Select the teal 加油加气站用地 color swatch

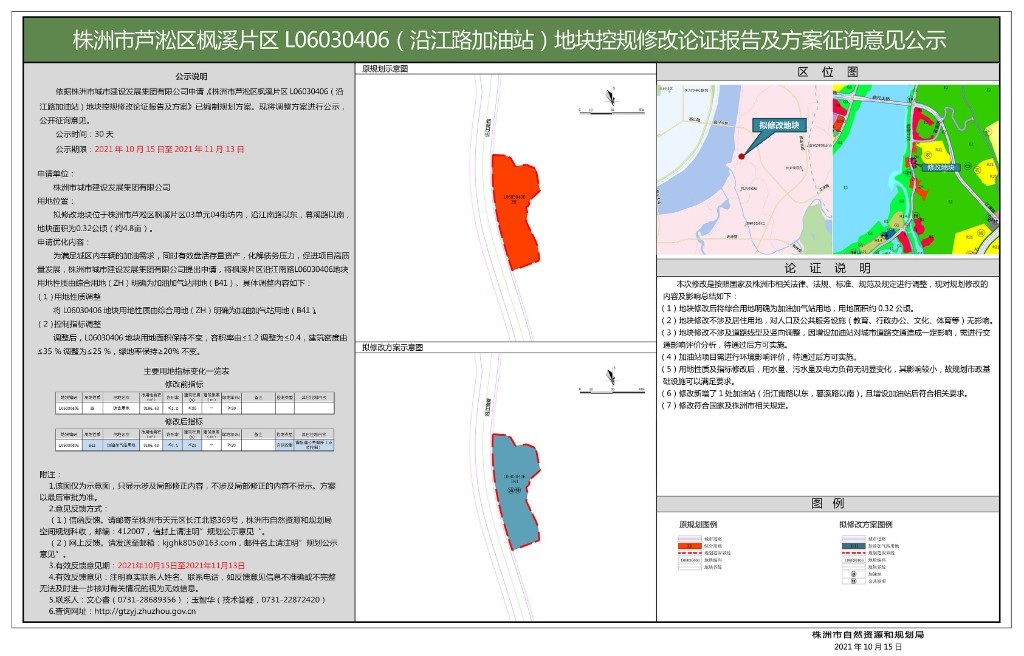[852, 545]
